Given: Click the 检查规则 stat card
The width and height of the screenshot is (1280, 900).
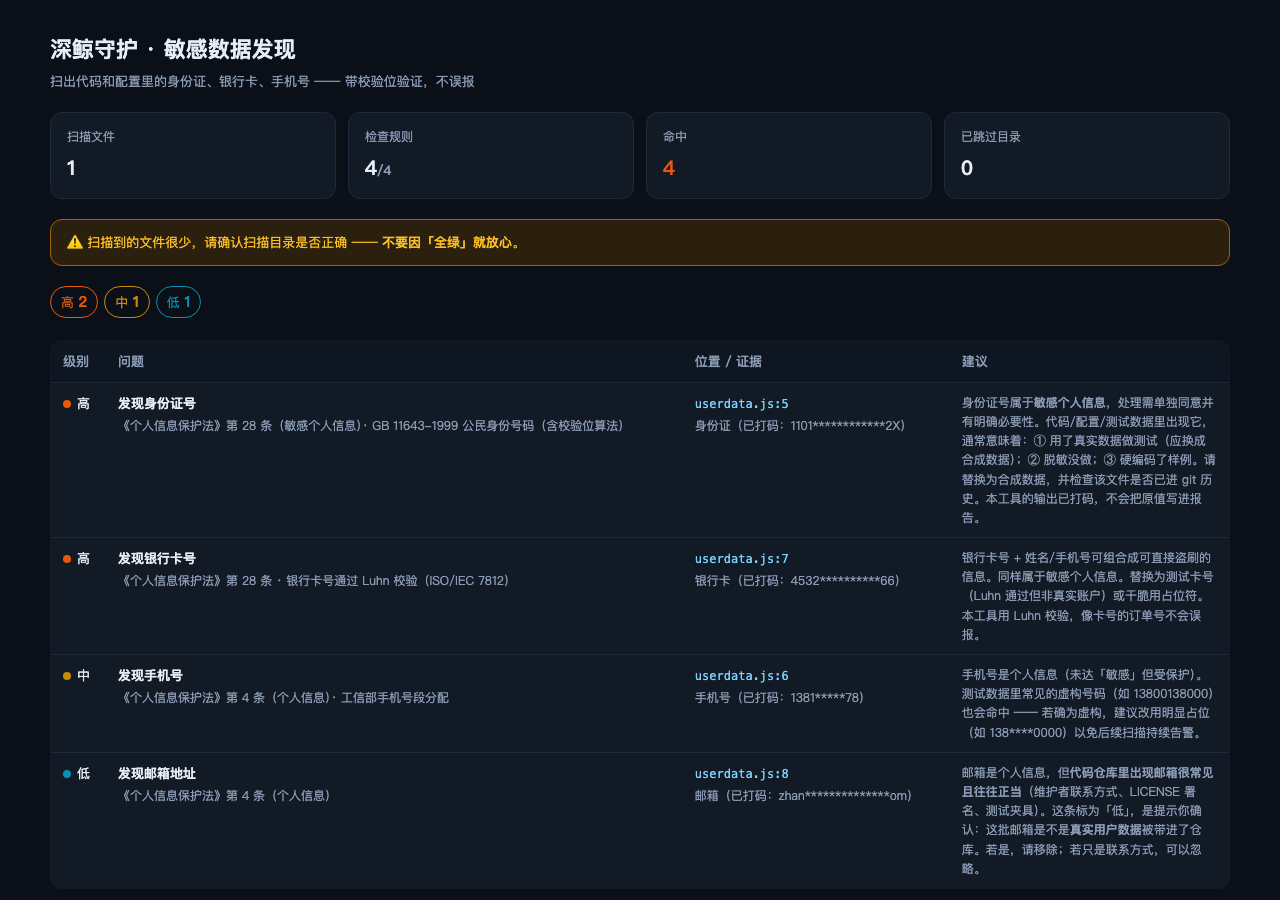Looking at the screenshot, I should pos(491,155).
